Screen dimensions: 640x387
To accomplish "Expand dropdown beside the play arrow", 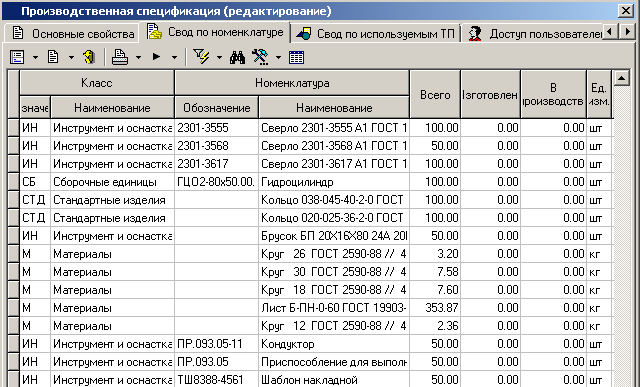I will tap(174, 58).
